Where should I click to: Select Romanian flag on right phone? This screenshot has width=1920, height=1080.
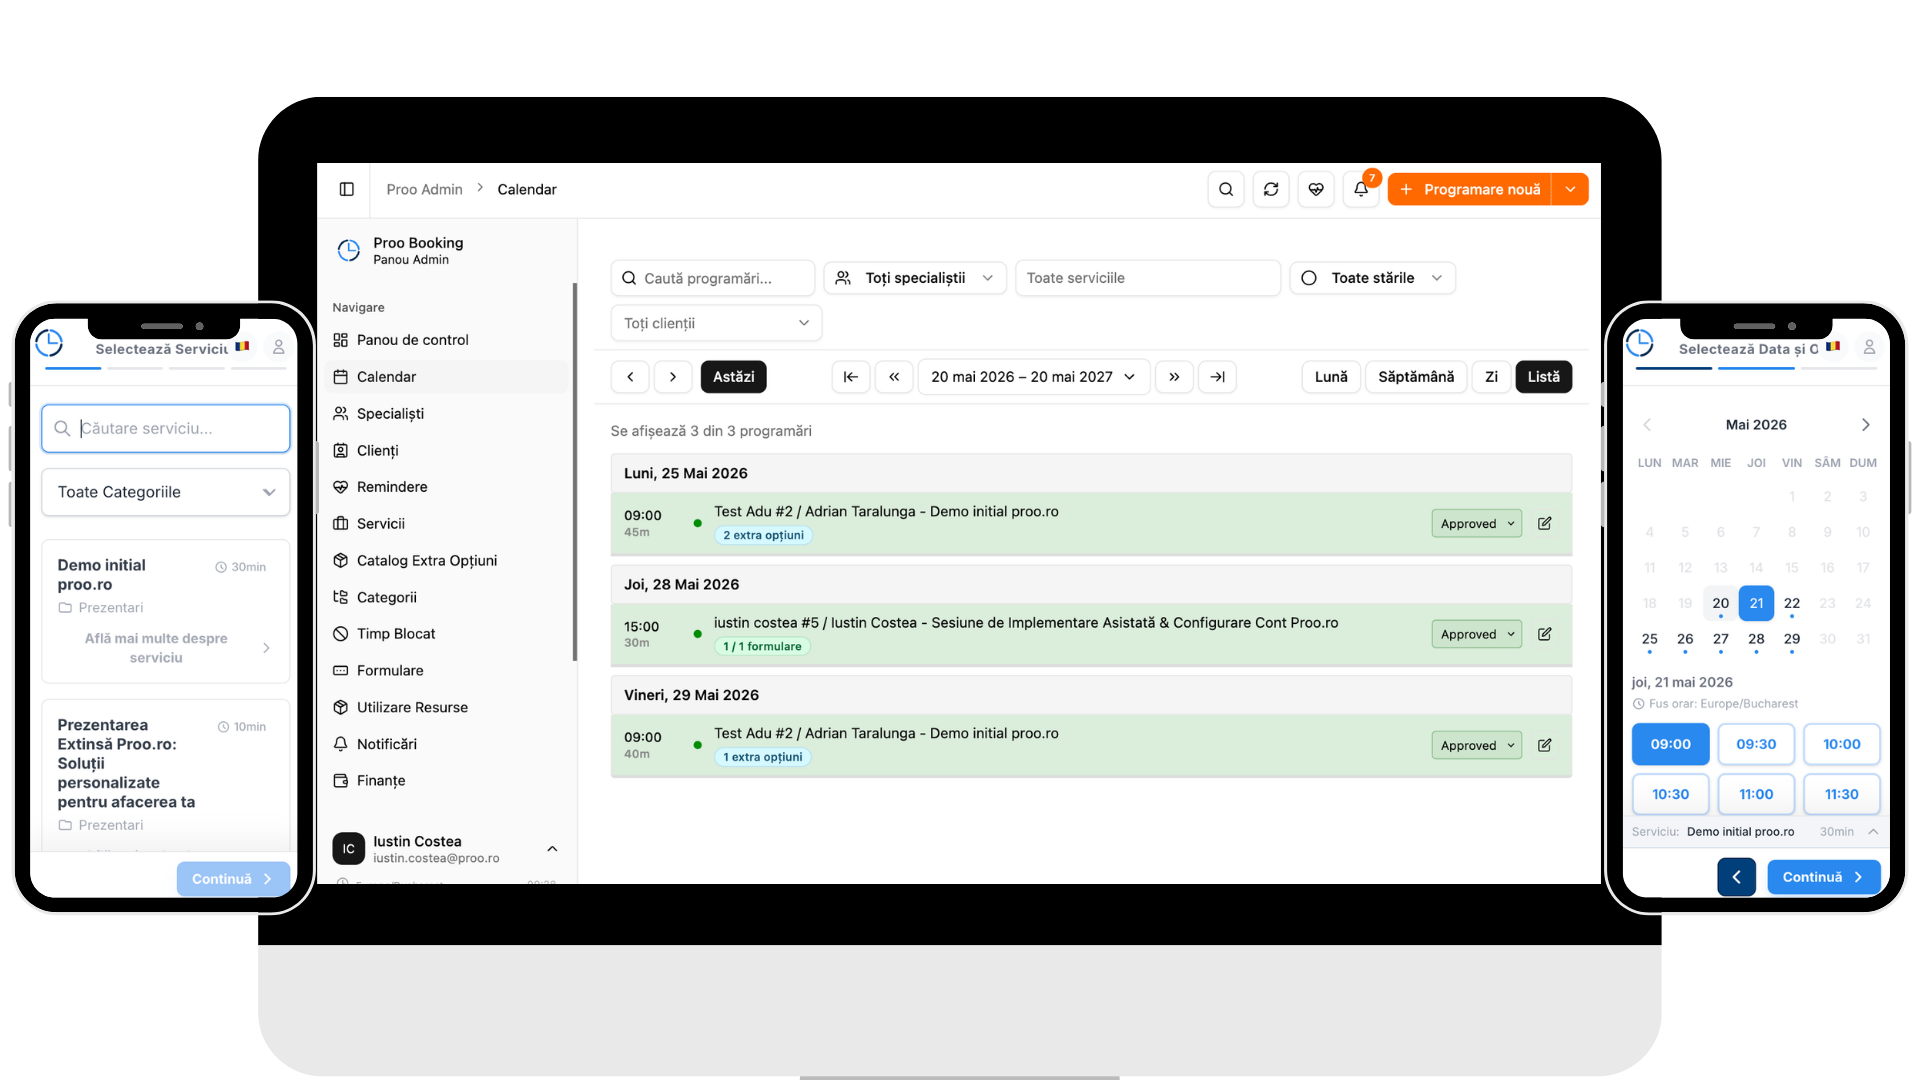pos(1833,346)
